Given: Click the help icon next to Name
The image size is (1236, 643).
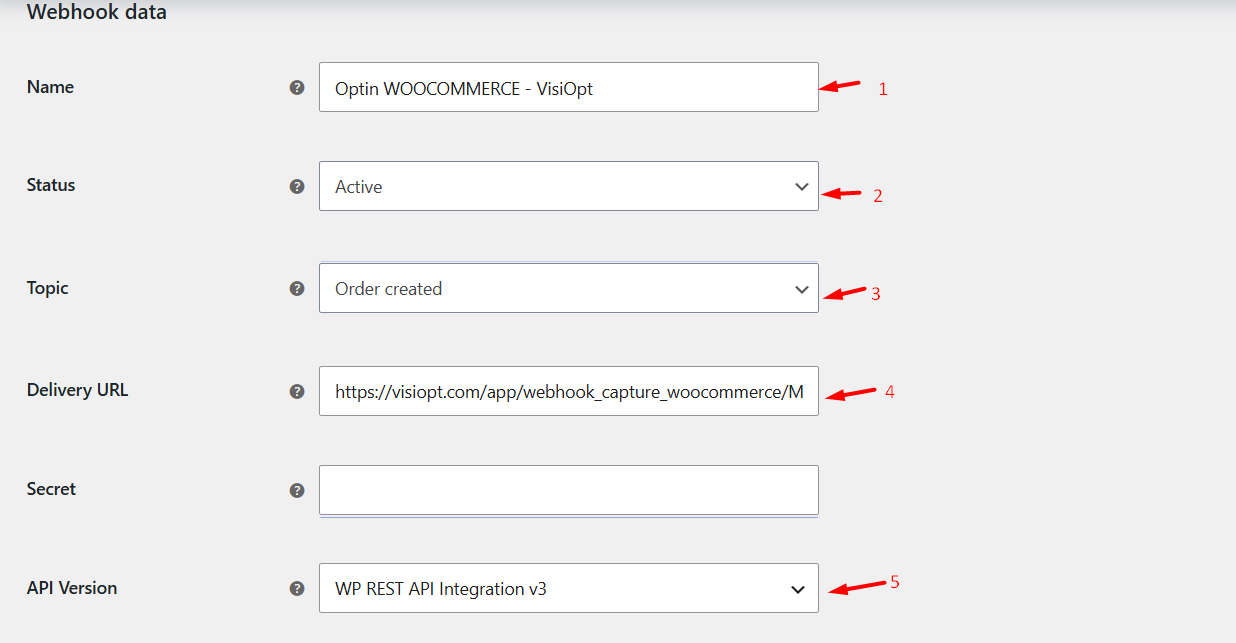Looking at the screenshot, I should click(297, 87).
